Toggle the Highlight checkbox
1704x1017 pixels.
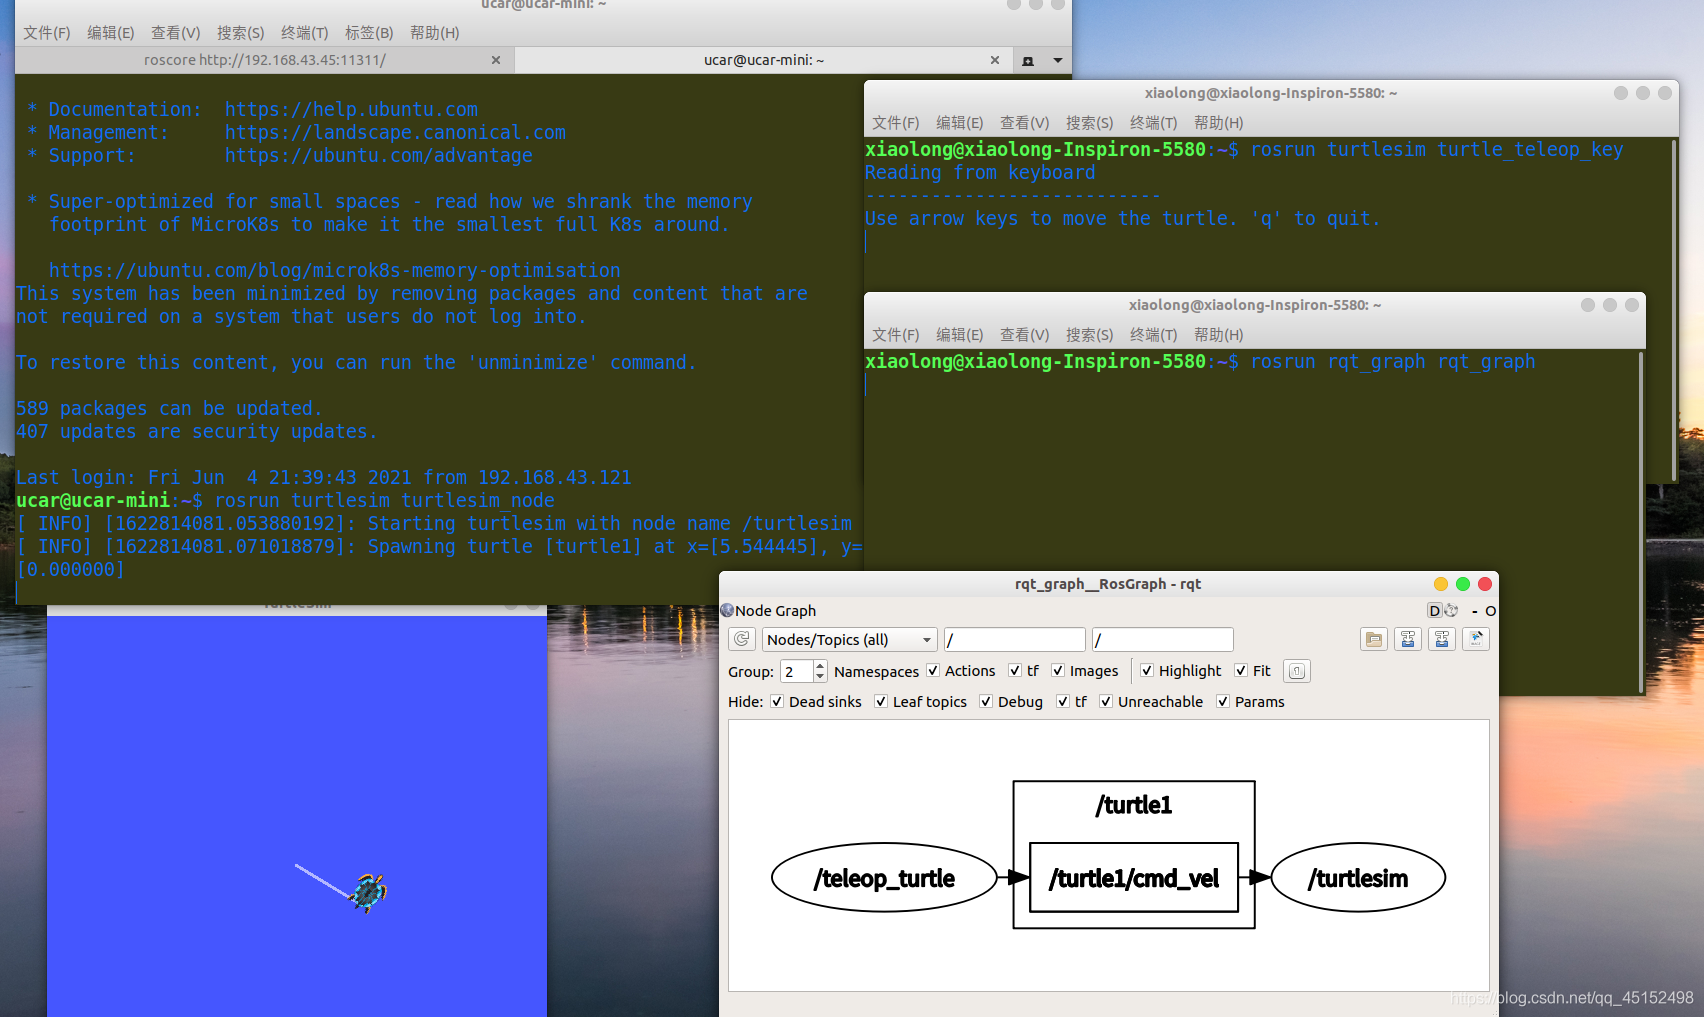coord(1147,671)
